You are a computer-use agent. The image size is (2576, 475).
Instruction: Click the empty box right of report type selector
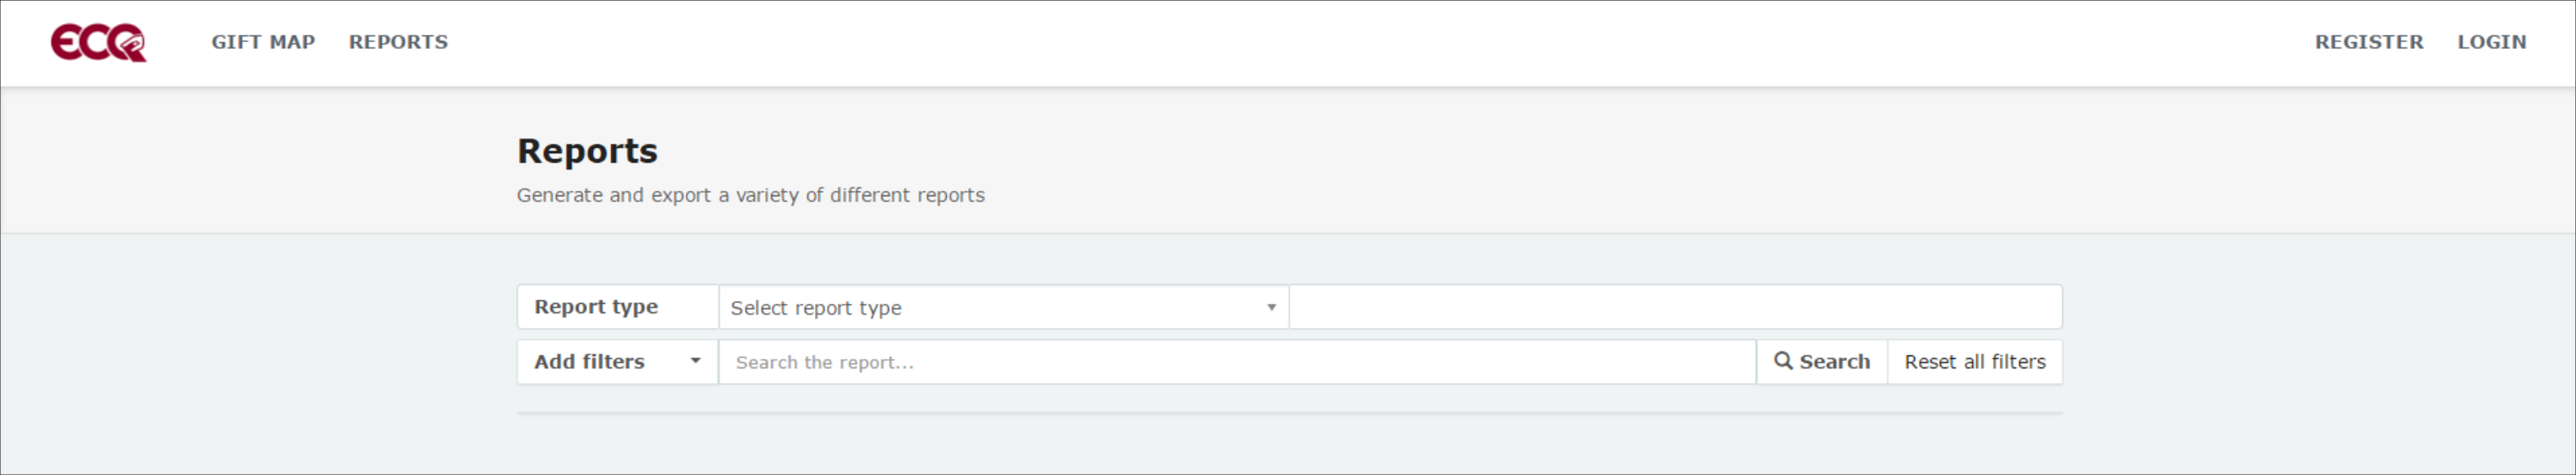click(1676, 307)
